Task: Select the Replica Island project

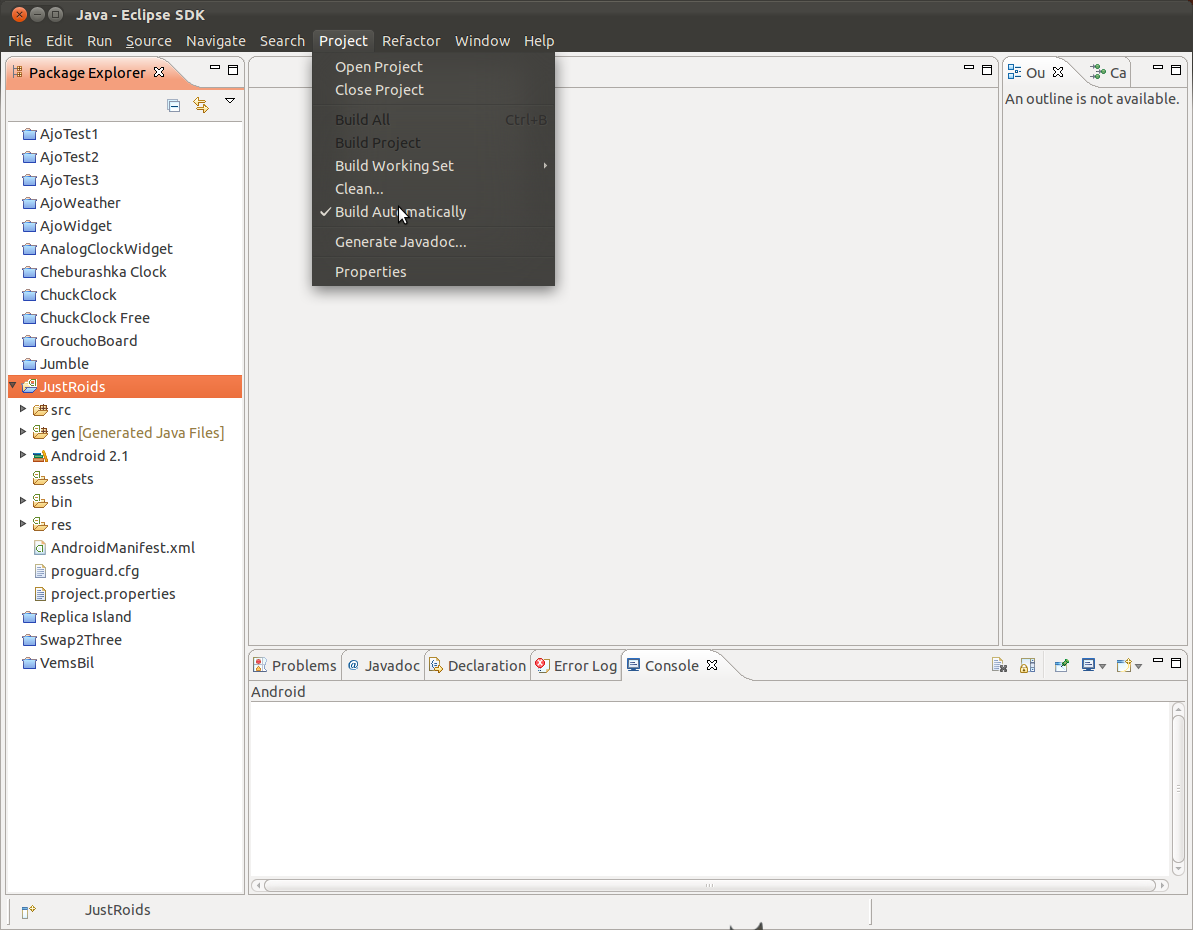Action: point(77,617)
